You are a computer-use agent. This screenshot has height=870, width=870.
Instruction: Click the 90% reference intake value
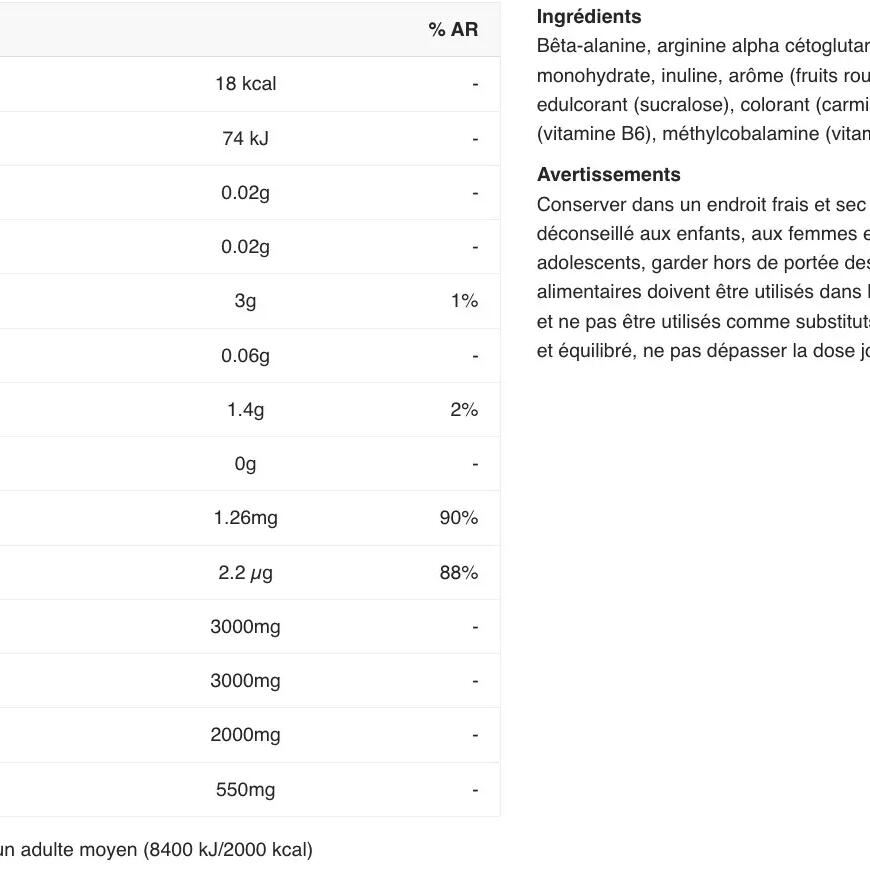(459, 518)
